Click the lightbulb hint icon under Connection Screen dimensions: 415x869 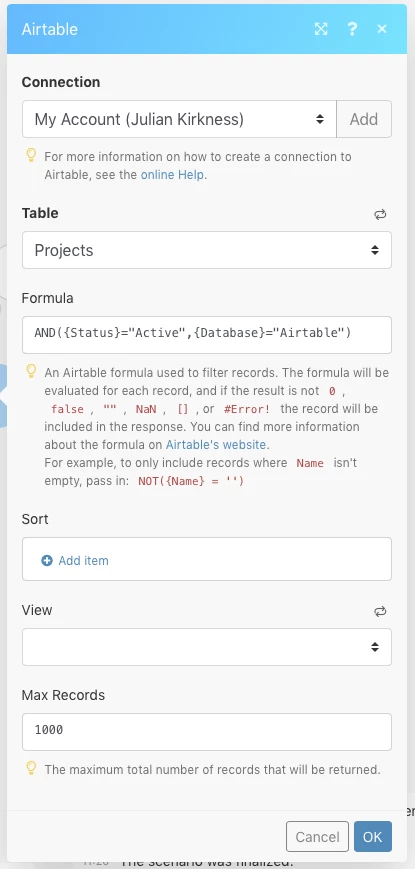click(x=32, y=156)
